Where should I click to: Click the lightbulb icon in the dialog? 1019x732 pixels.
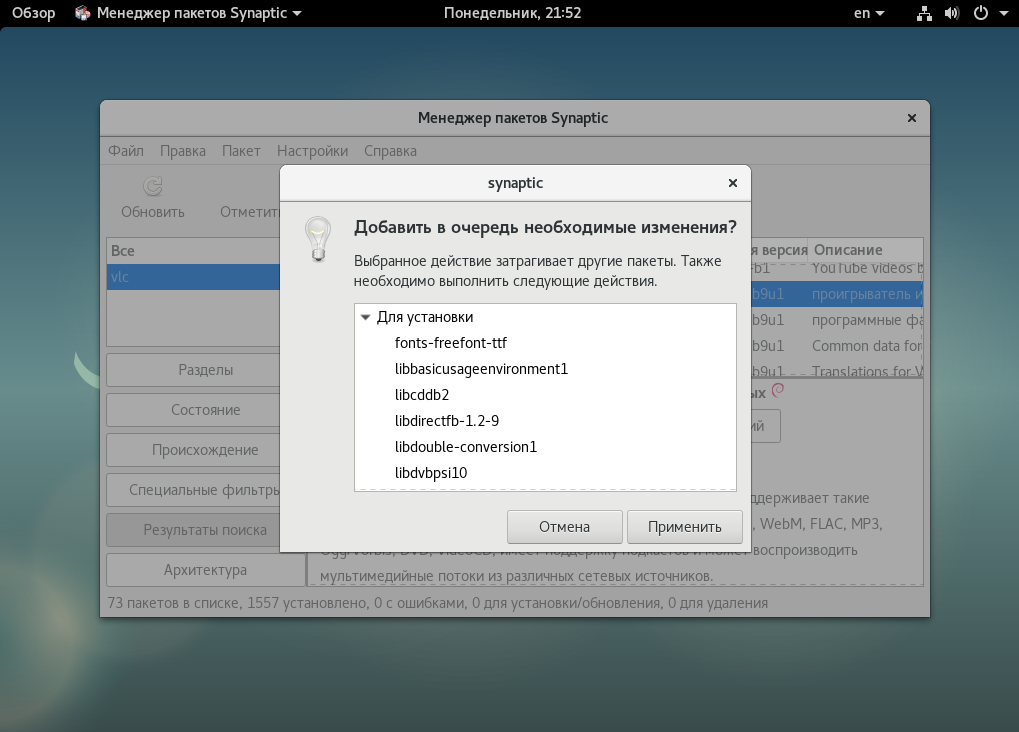(318, 239)
